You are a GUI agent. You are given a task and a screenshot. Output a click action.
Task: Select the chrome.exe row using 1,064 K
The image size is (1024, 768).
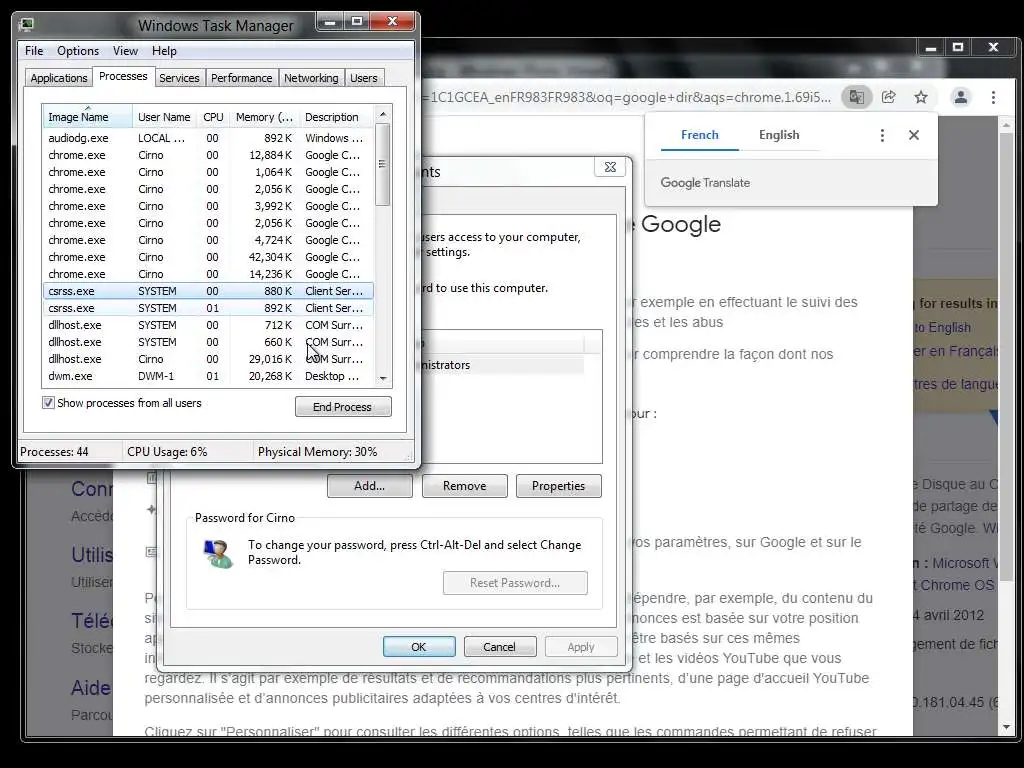click(x=208, y=172)
